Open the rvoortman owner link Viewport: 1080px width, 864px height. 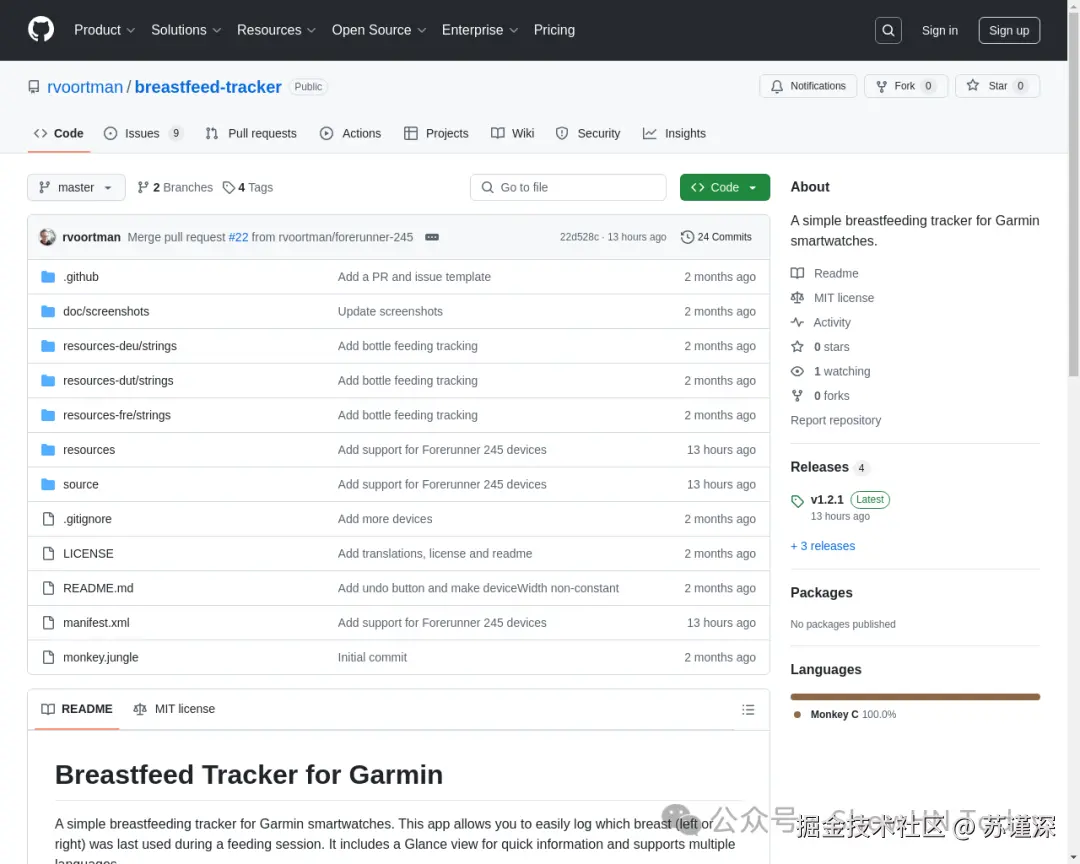click(x=85, y=87)
